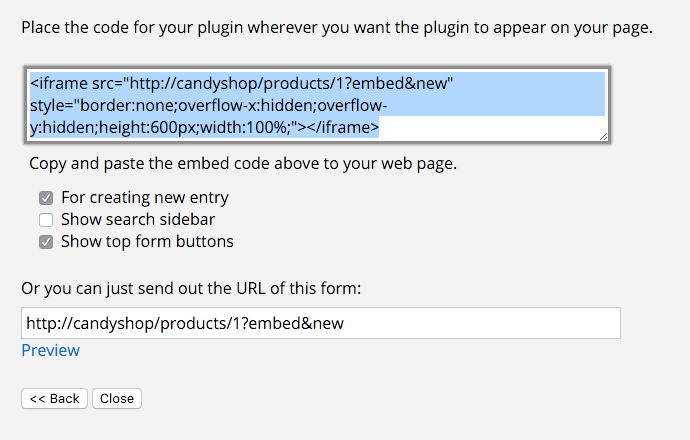The height and width of the screenshot is (440, 690).
Task: Open the Preview link
Action: click(50, 350)
